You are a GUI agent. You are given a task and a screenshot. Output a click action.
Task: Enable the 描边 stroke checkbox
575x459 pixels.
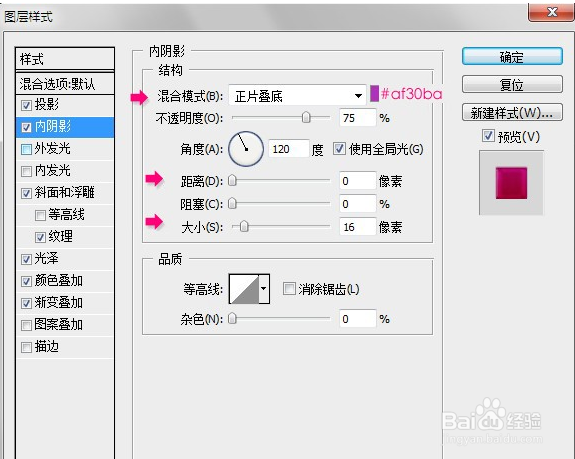26,347
